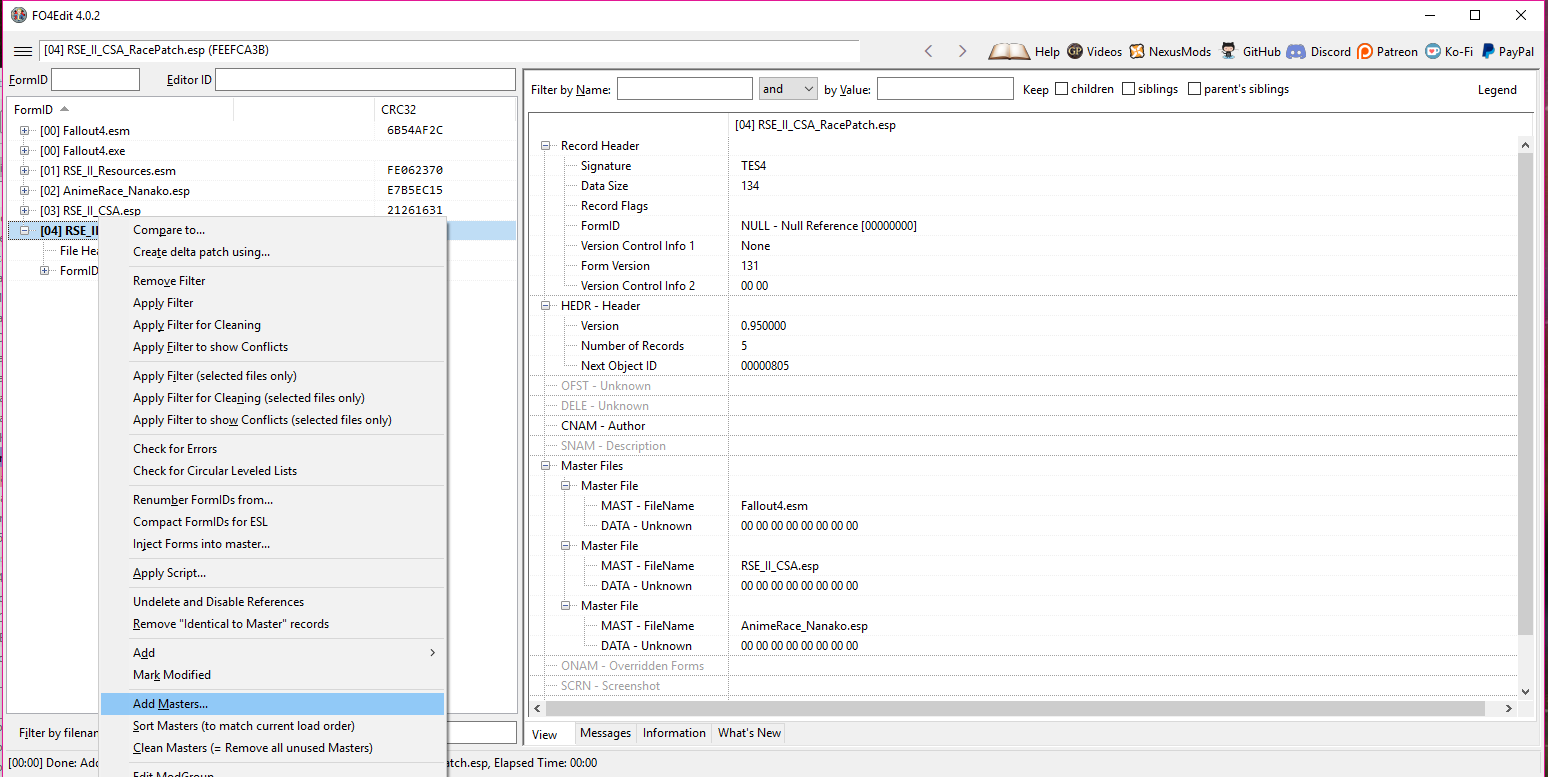Select Check for Errors menu entry
The width and height of the screenshot is (1548, 777).
[x=272, y=449]
